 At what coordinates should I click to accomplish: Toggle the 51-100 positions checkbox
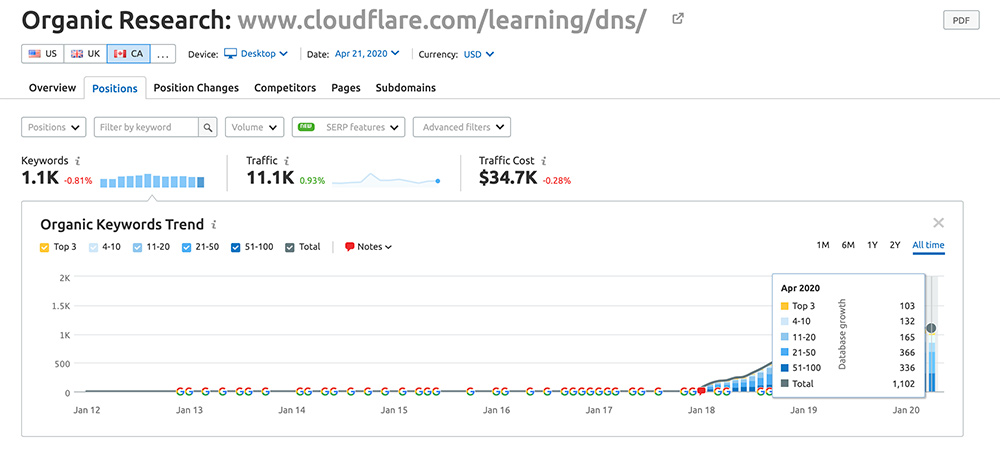(x=235, y=247)
